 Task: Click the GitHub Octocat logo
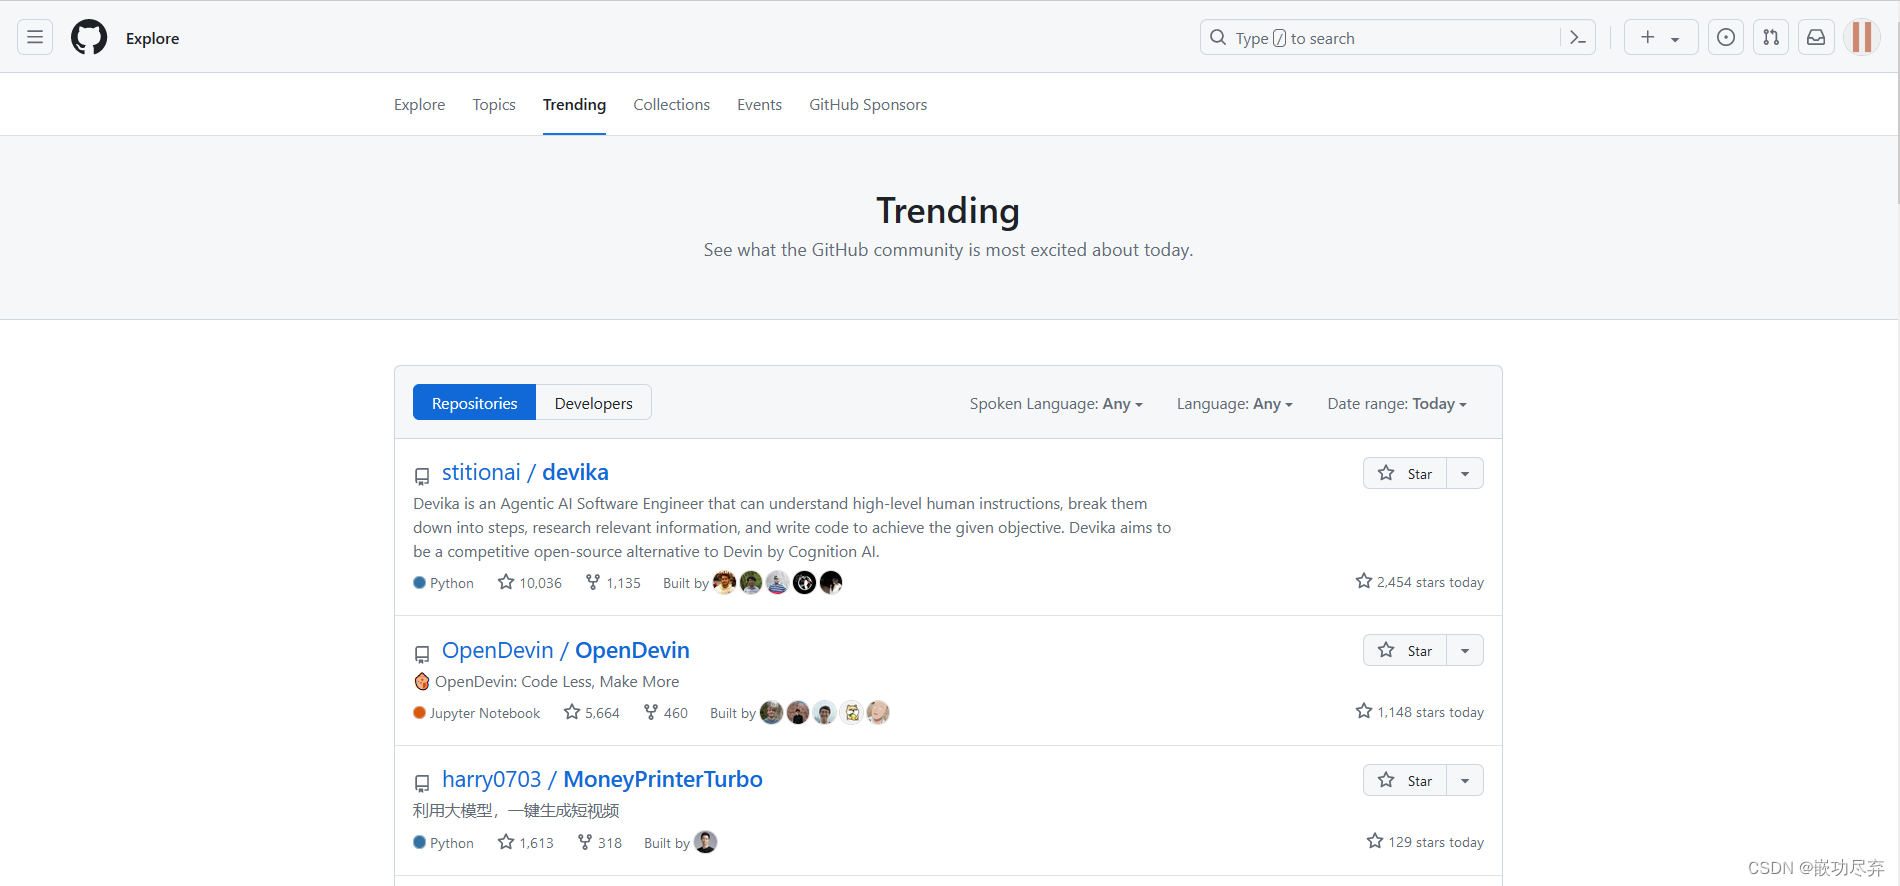89,38
